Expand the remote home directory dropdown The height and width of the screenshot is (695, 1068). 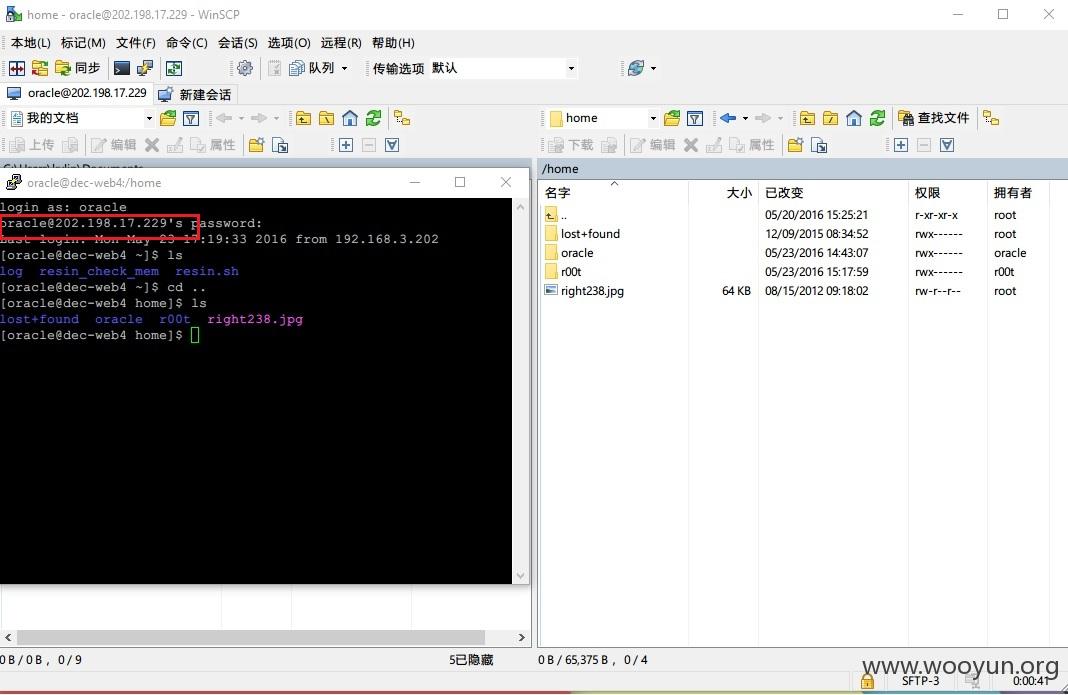653,119
